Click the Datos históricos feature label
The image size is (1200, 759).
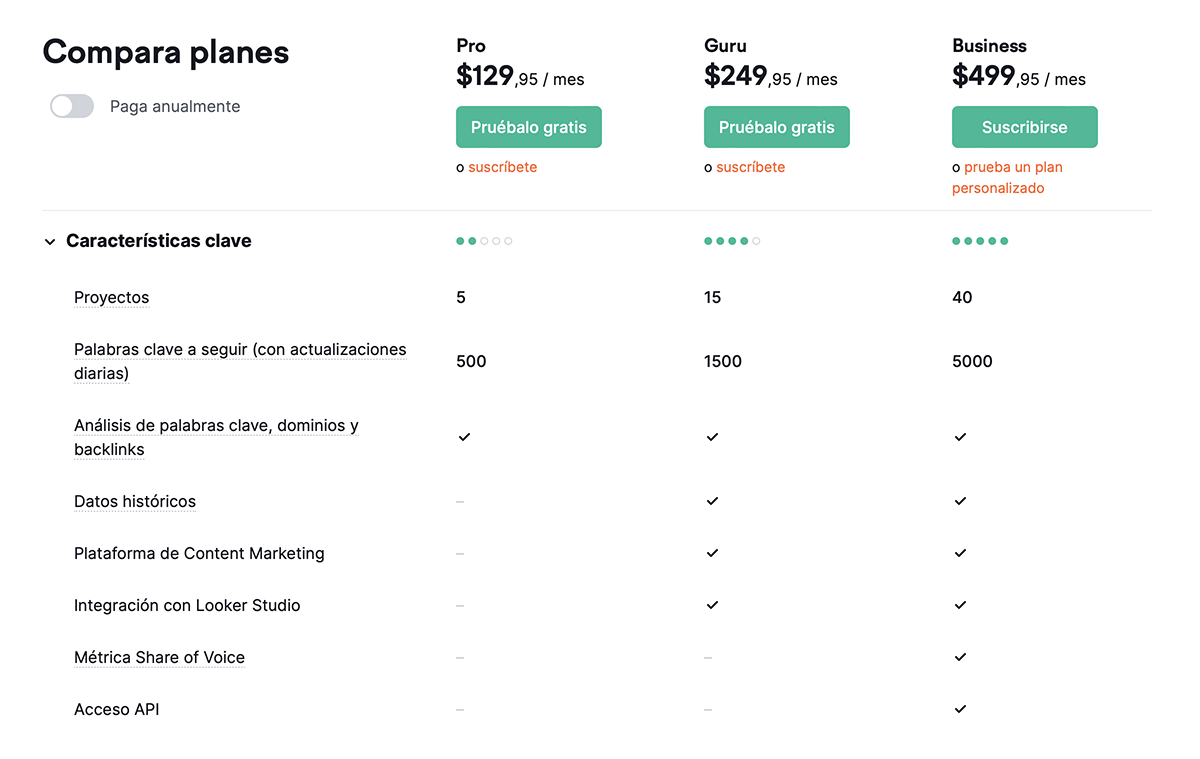135,501
